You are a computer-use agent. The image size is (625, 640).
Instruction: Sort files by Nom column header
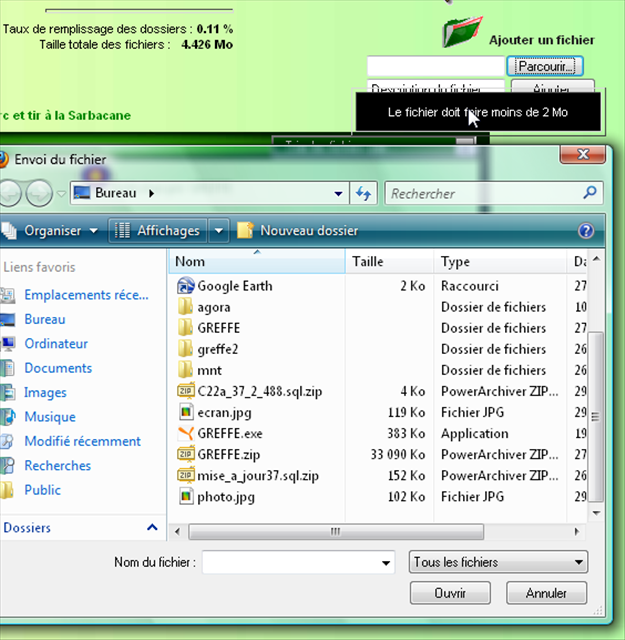(x=190, y=261)
